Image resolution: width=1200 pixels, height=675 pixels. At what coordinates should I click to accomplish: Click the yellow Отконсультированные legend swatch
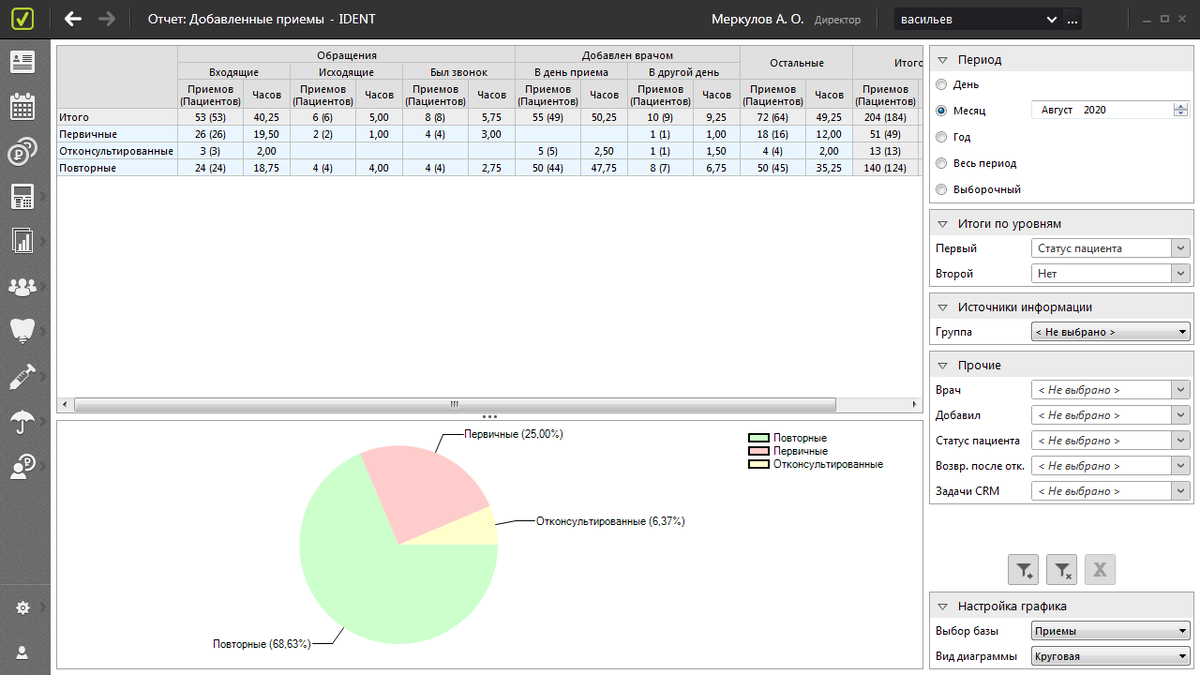pos(759,464)
